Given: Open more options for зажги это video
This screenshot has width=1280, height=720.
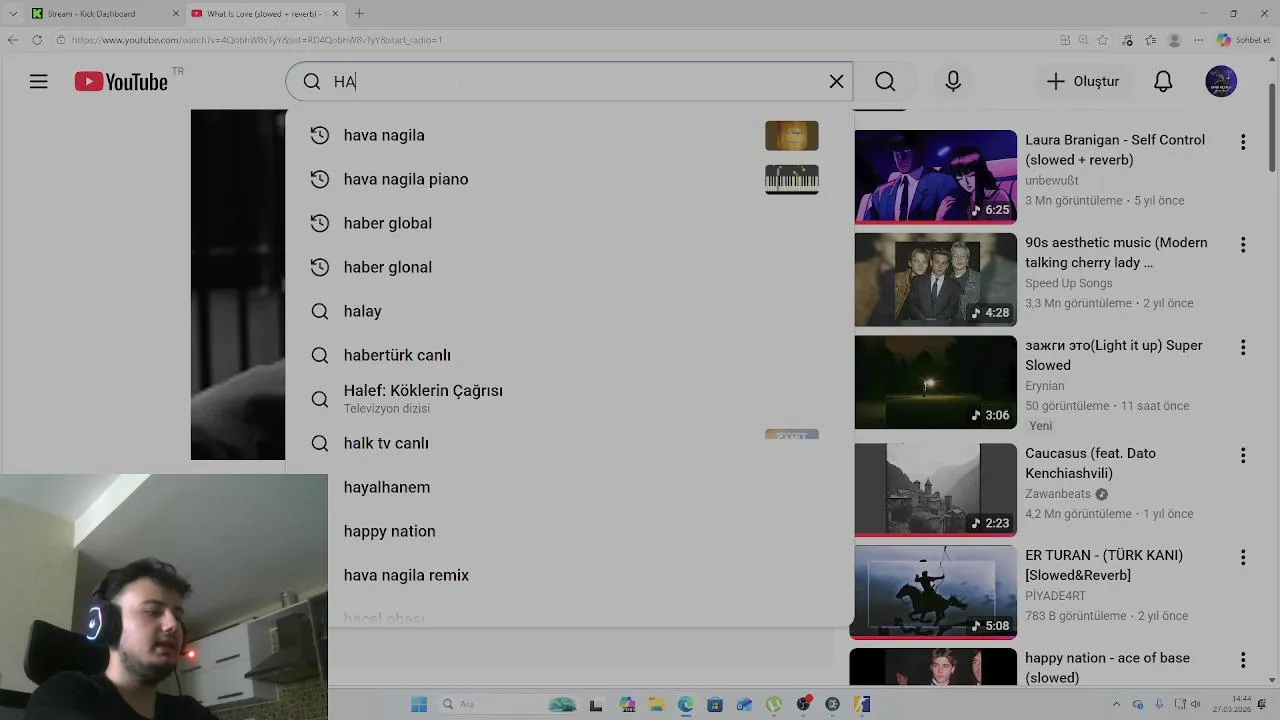Looking at the screenshot, I should (x=1243, y=347).
